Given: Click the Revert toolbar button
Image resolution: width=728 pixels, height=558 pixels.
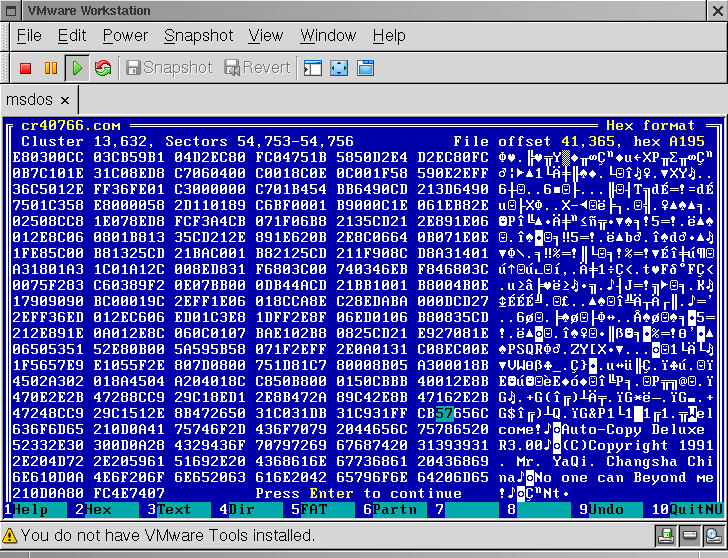Looking at the screenshot, I should click(x=257, y=68).
